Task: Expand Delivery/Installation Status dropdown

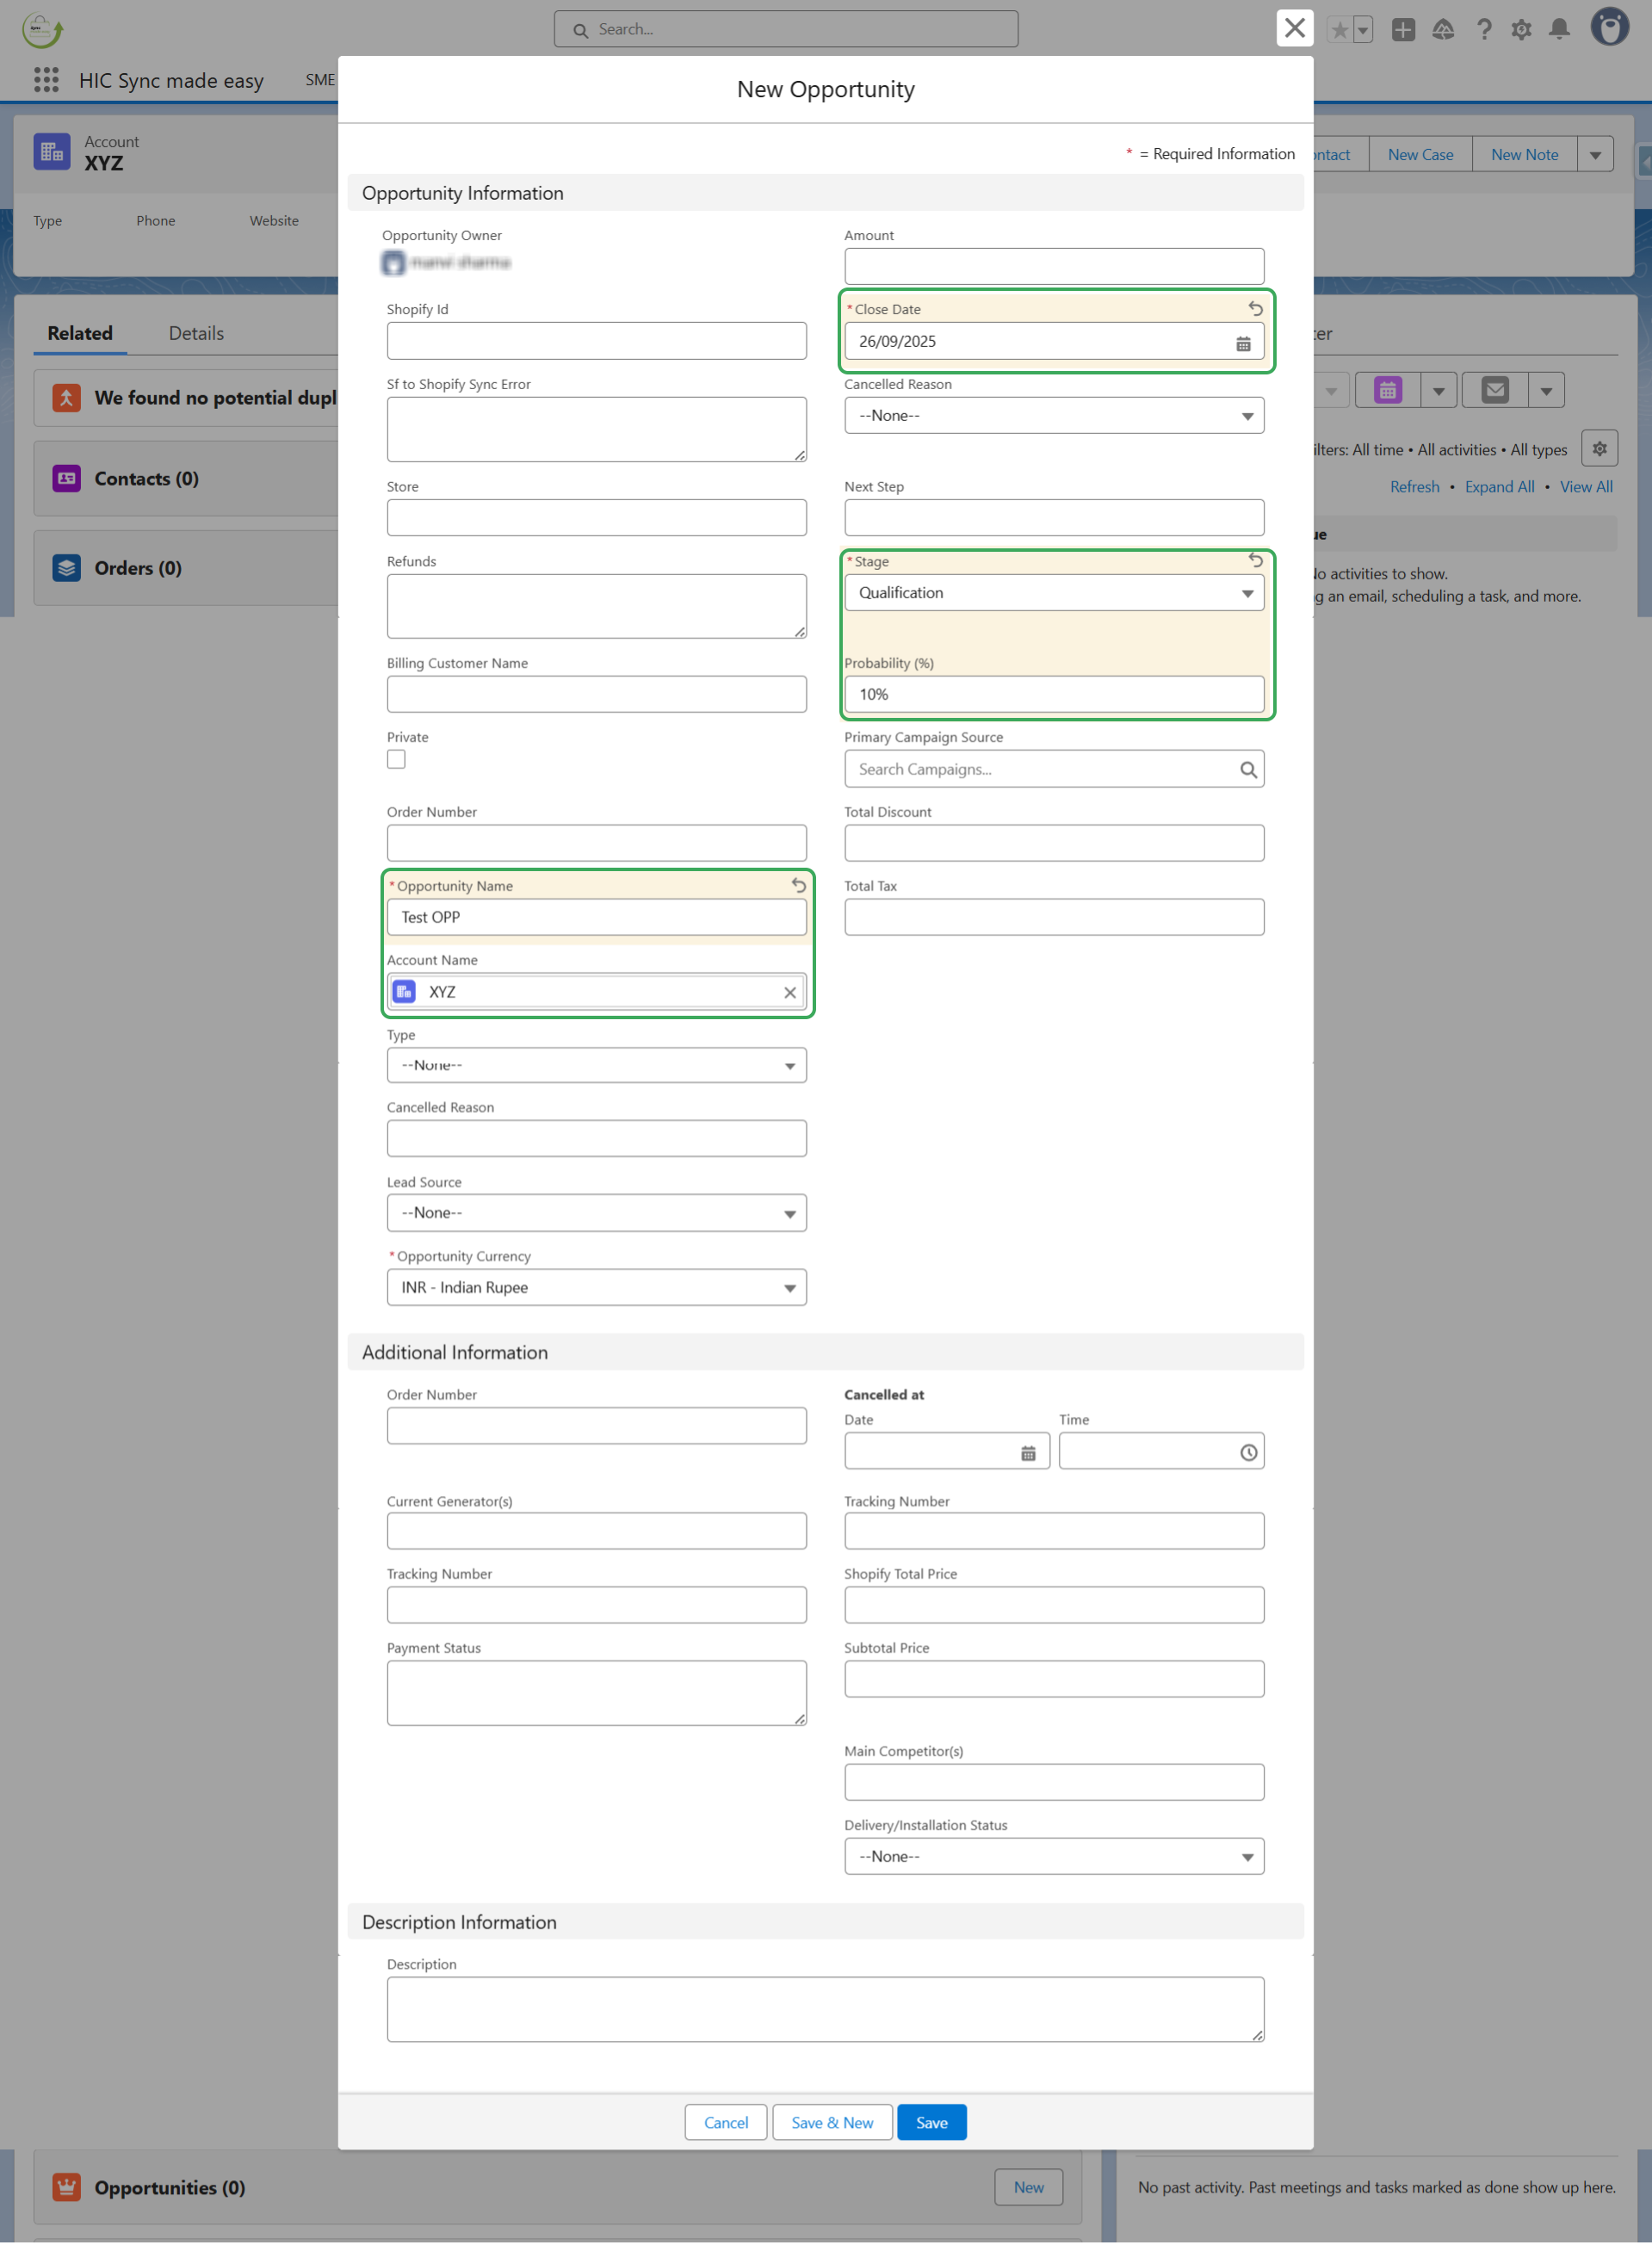Action: point(1054,1857)
